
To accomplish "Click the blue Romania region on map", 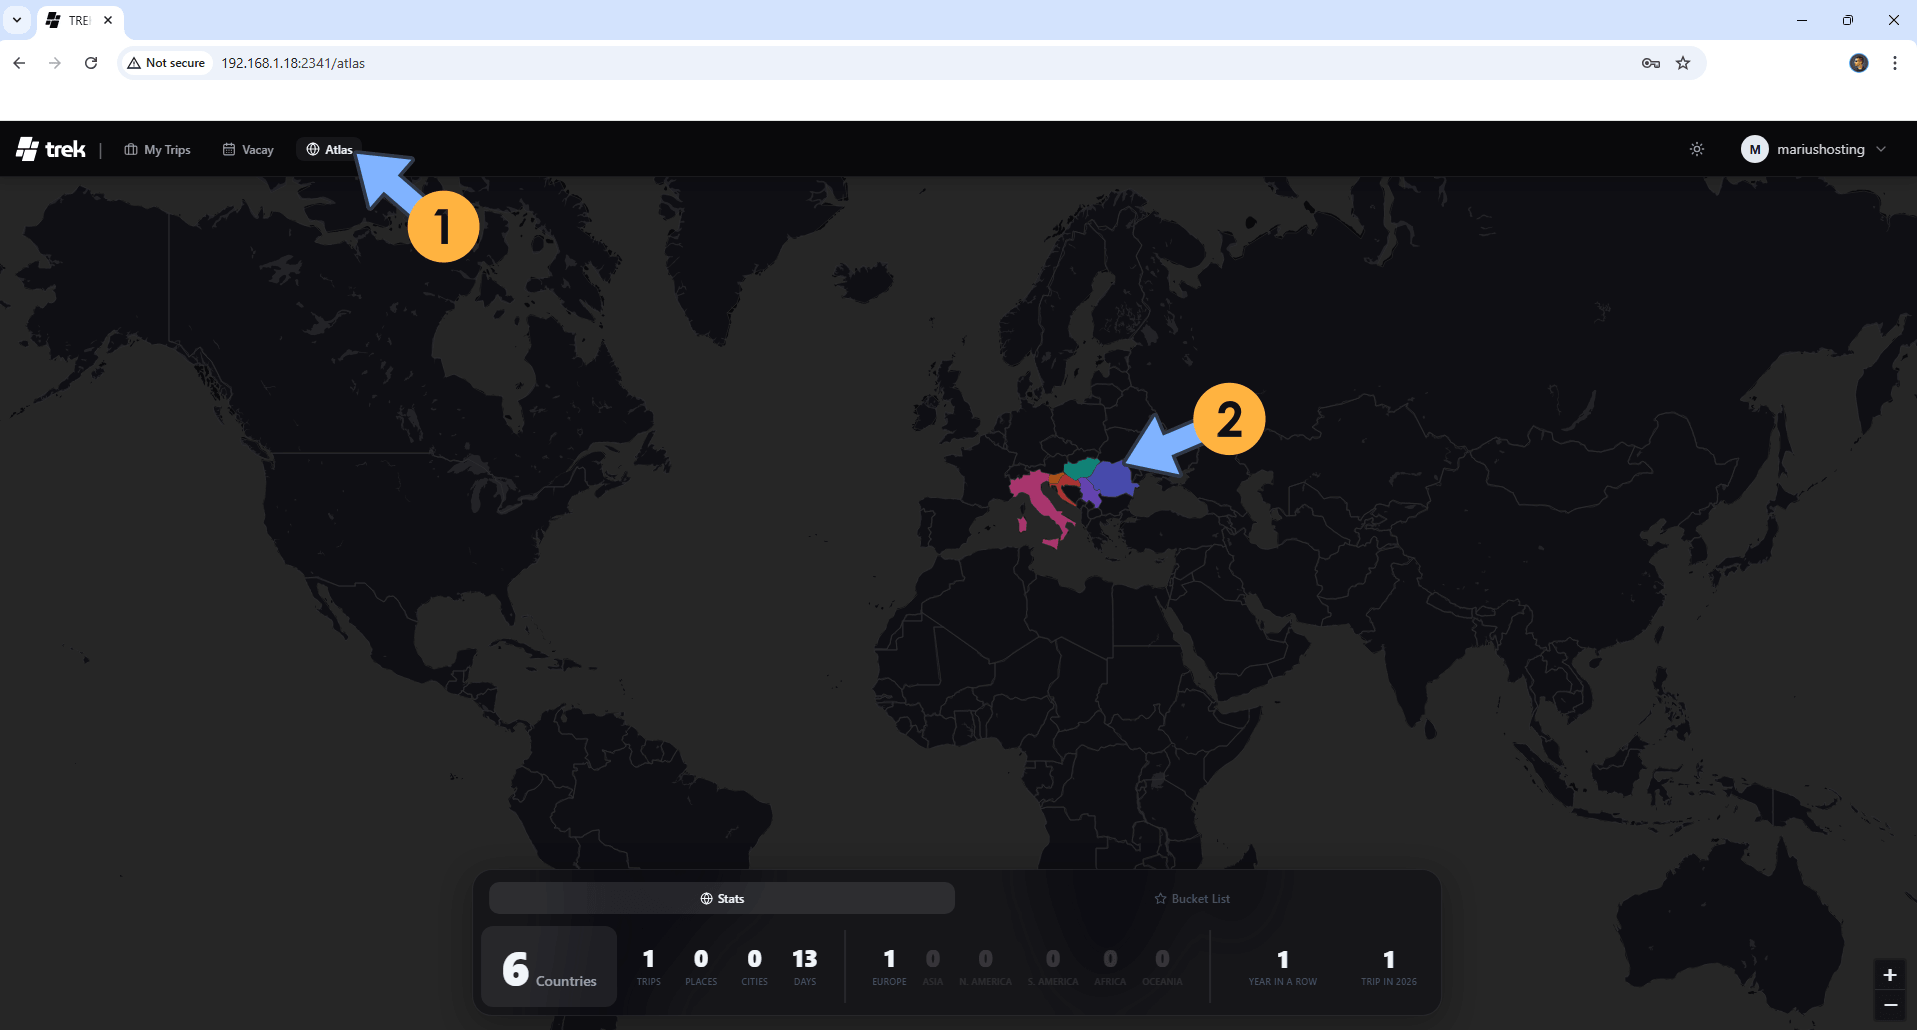I will 1113,480.
